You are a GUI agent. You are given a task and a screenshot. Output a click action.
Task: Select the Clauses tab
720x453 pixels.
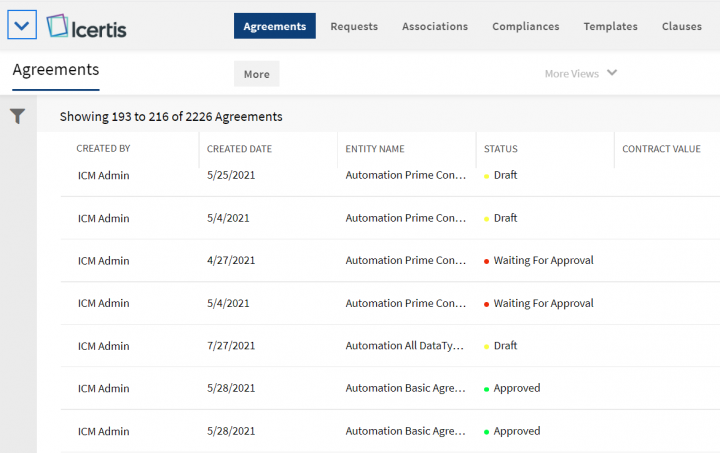(681, 26)
